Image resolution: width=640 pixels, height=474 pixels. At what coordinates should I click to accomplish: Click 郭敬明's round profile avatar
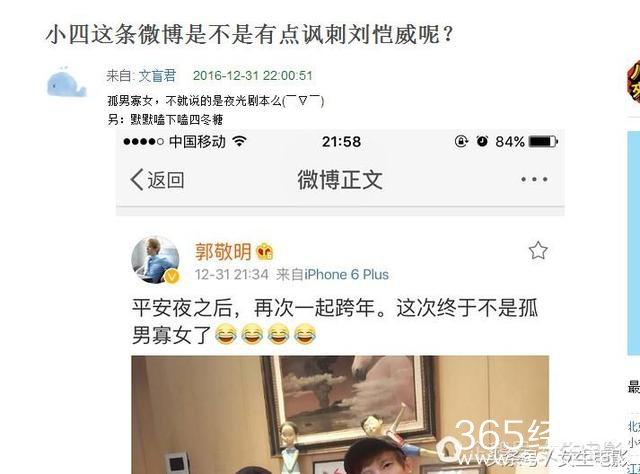(155, 260)
